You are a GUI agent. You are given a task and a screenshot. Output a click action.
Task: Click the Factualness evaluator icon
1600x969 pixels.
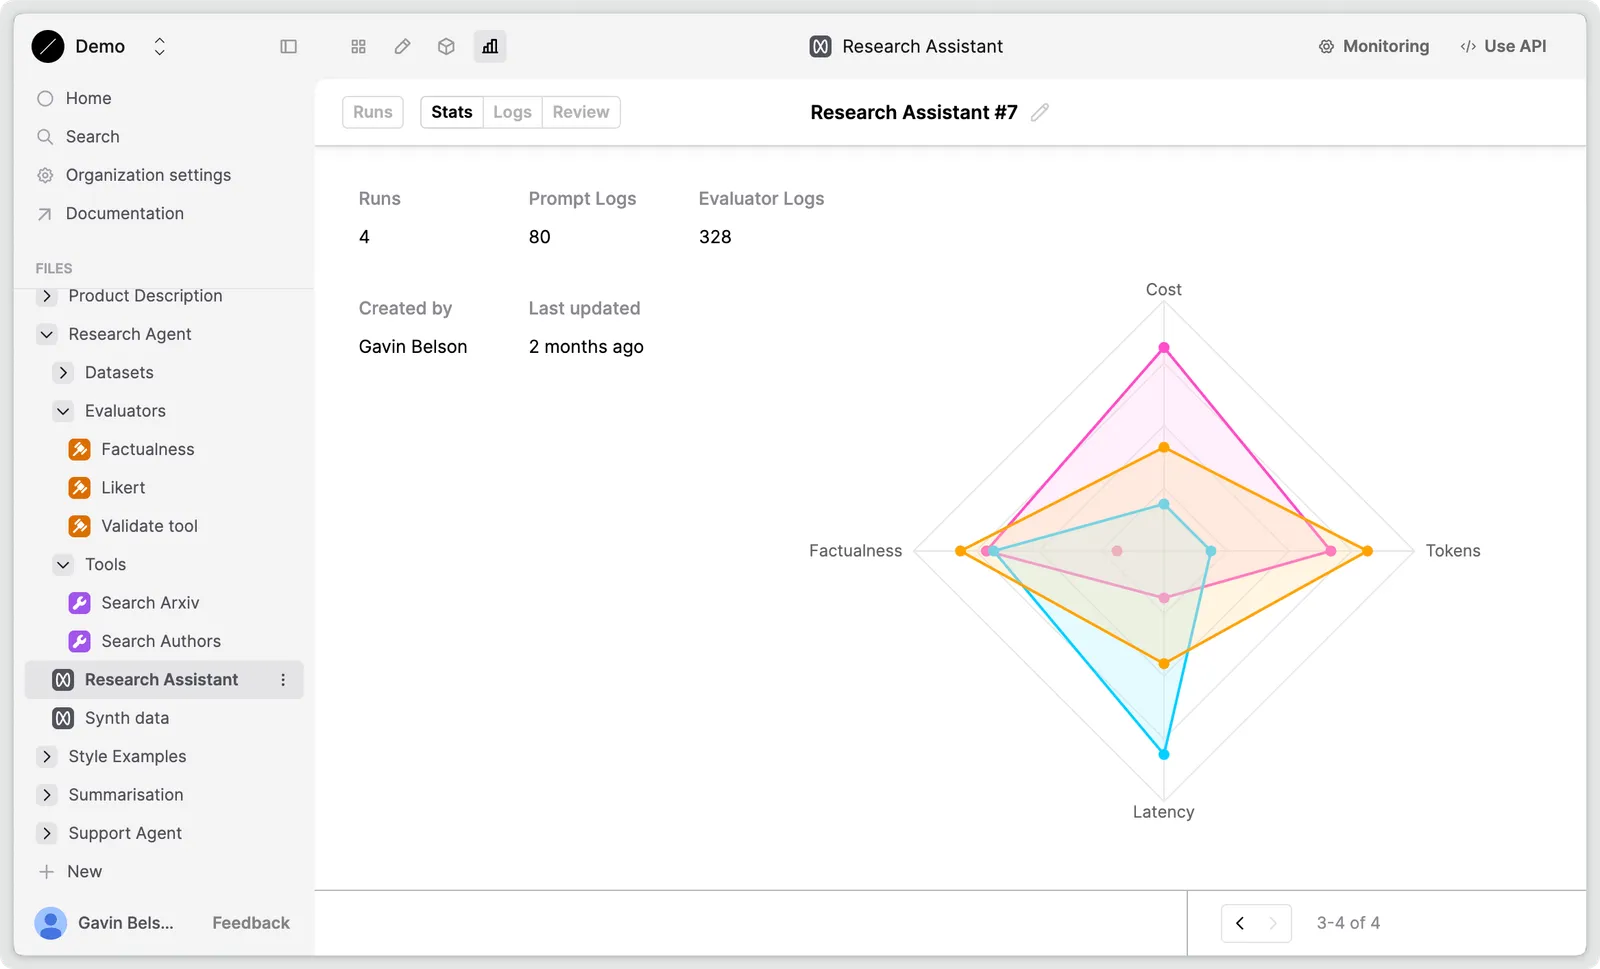coord(79,449)
